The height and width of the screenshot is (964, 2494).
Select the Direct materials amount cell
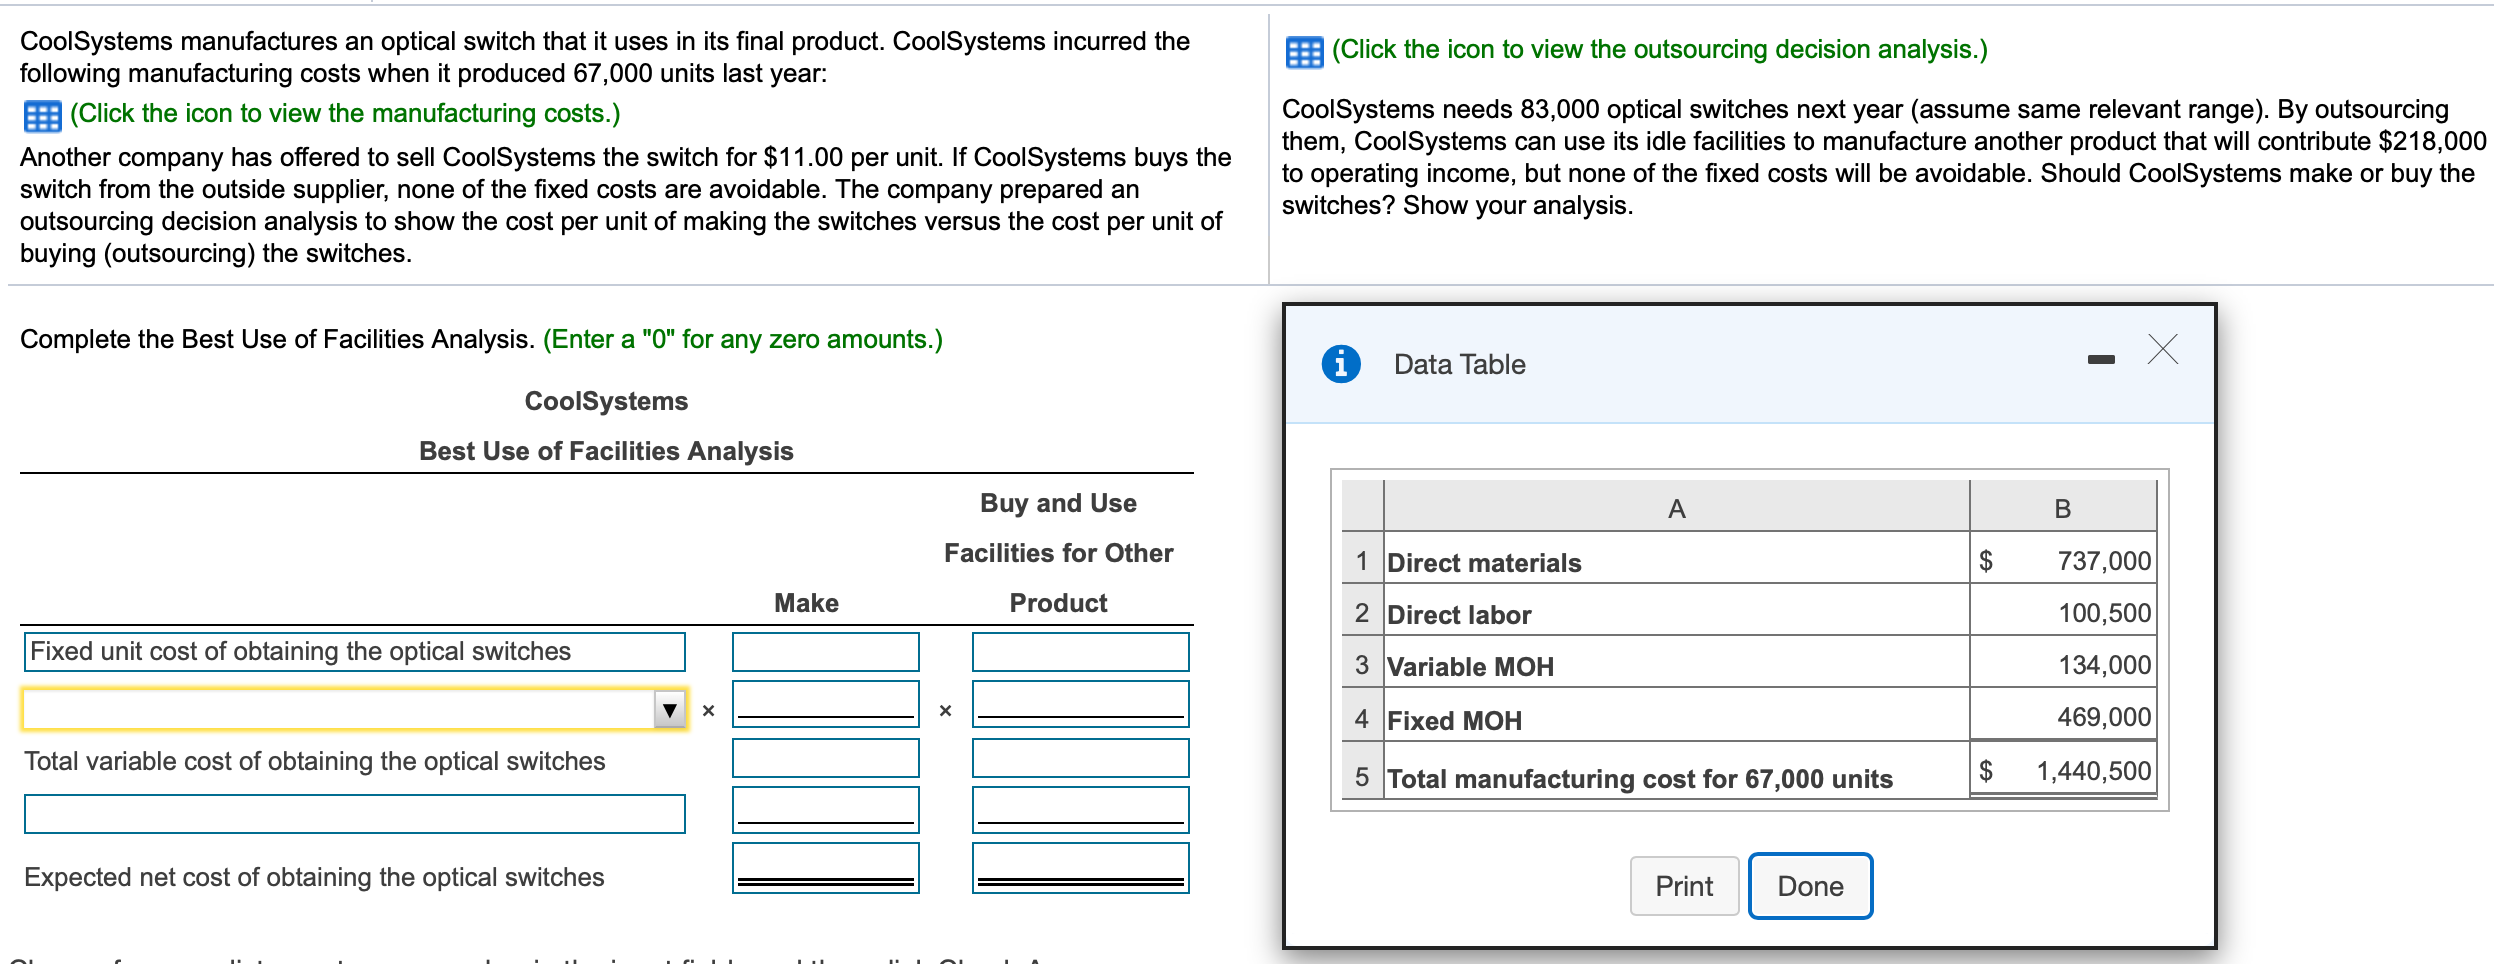pos(2065,562)
